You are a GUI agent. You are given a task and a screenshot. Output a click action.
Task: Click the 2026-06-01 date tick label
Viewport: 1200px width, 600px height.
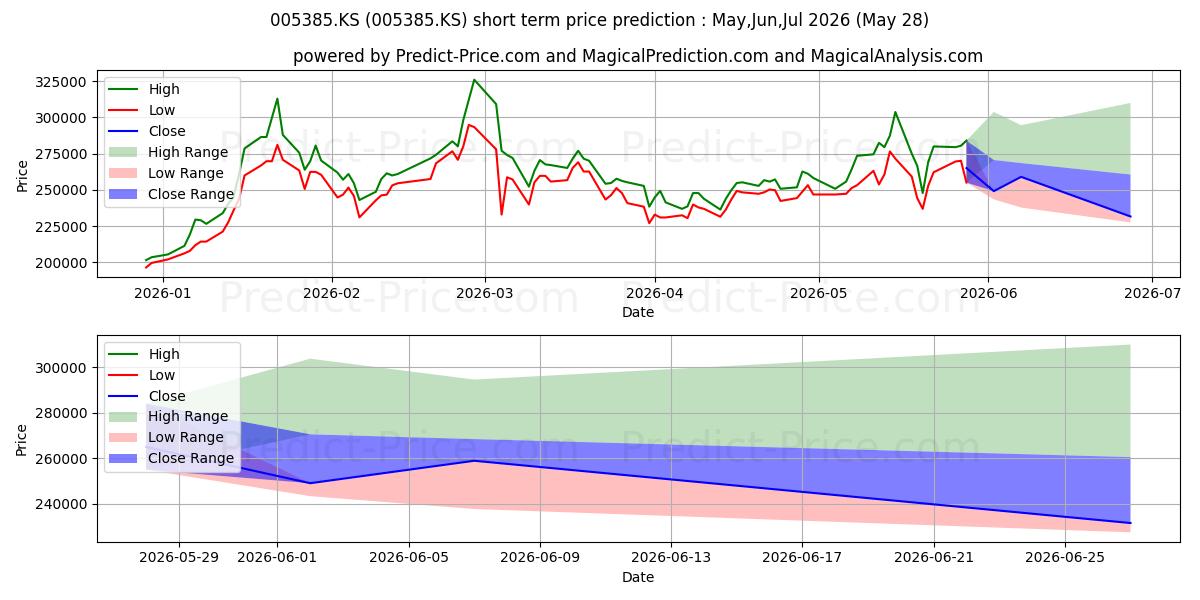pyautogui.click(x=278, y=559)
